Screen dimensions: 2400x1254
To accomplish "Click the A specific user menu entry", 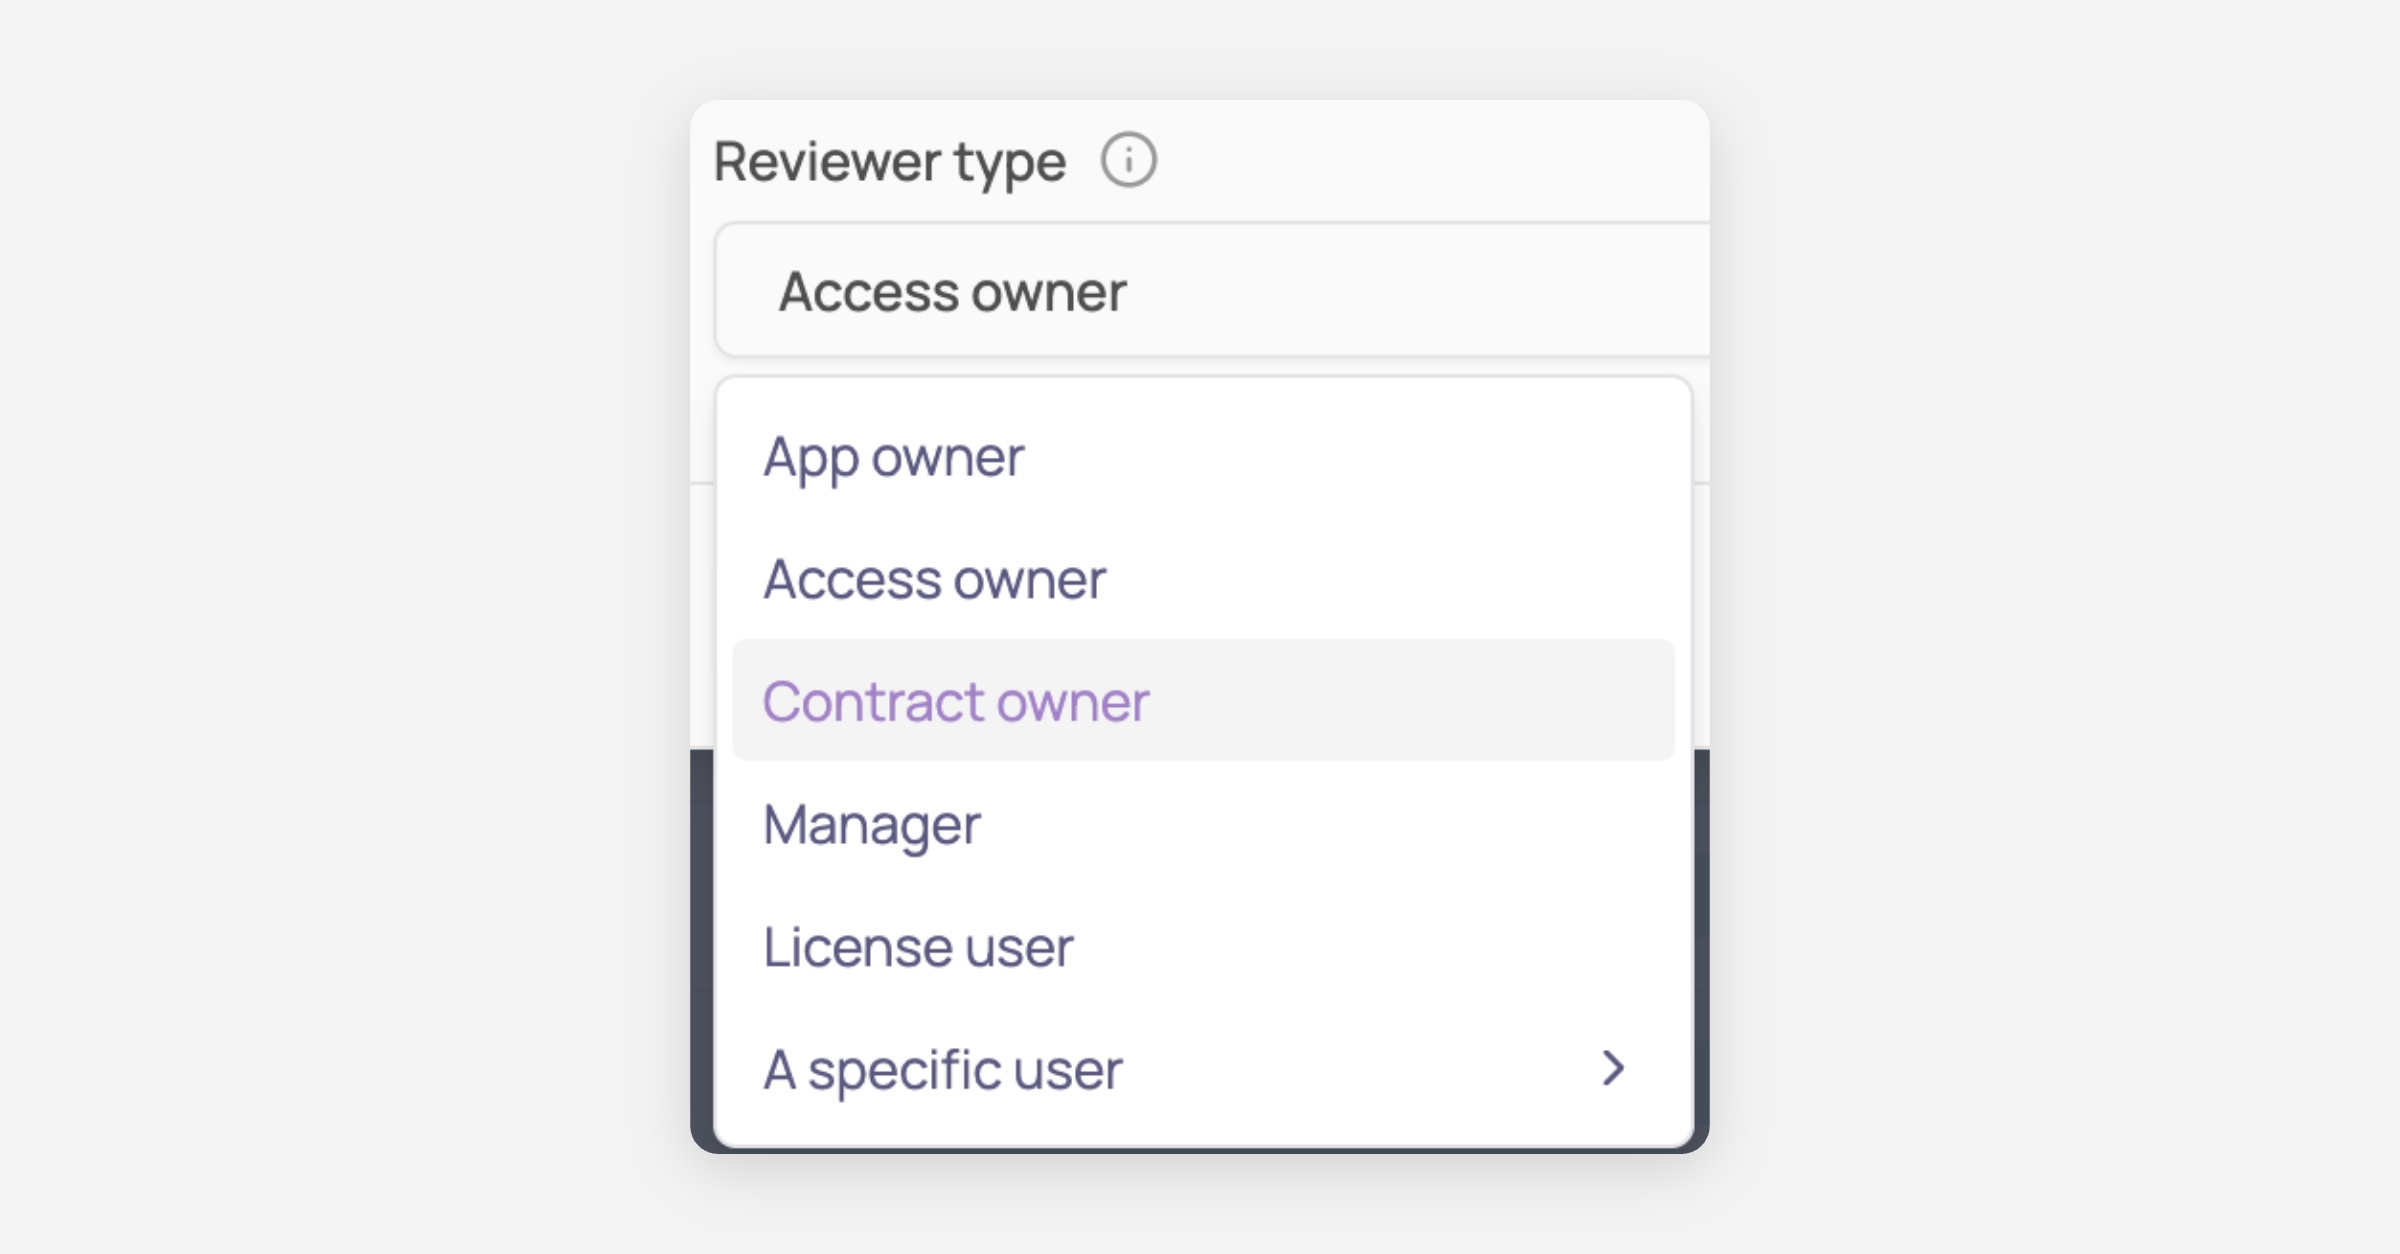I will pos(942,1069).
